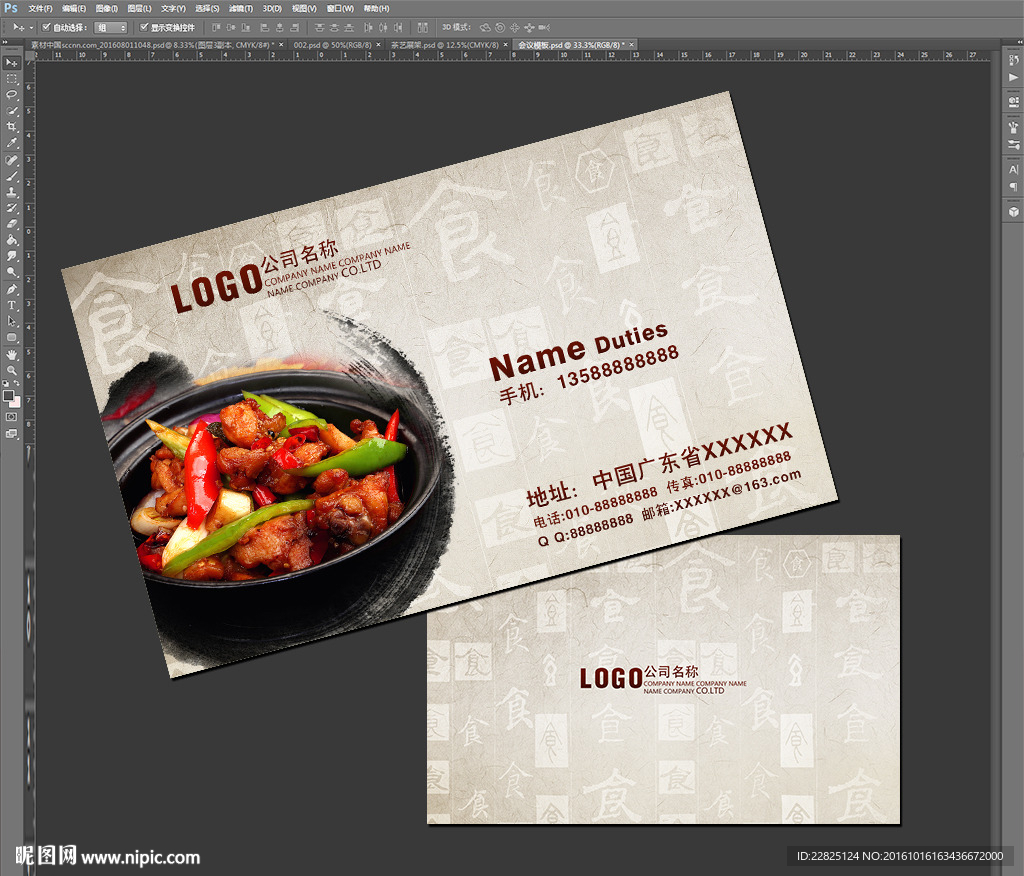Open the 文字(Y) menu
This screenshot has width=1024, height=876.
click(x=173, y=8)
